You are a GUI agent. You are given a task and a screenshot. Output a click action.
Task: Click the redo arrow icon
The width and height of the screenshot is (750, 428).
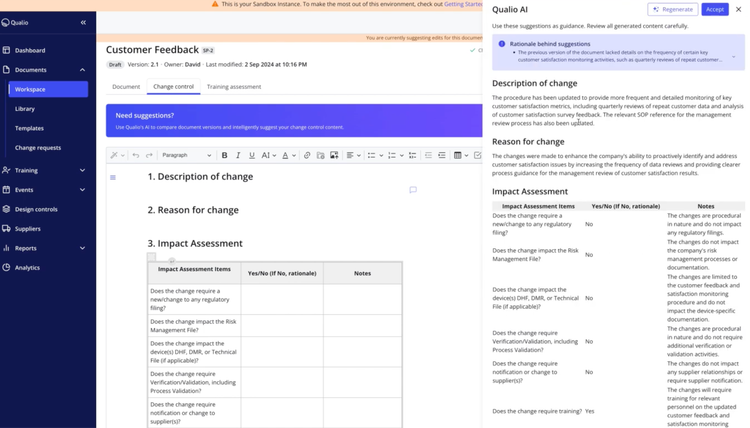(149, 155)
